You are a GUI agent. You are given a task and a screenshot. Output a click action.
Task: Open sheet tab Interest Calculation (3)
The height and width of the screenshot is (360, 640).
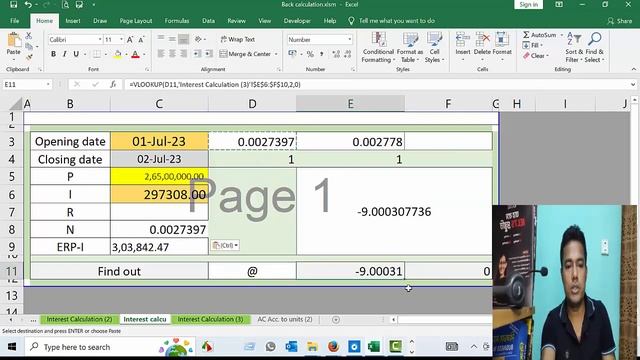(210, 319)
